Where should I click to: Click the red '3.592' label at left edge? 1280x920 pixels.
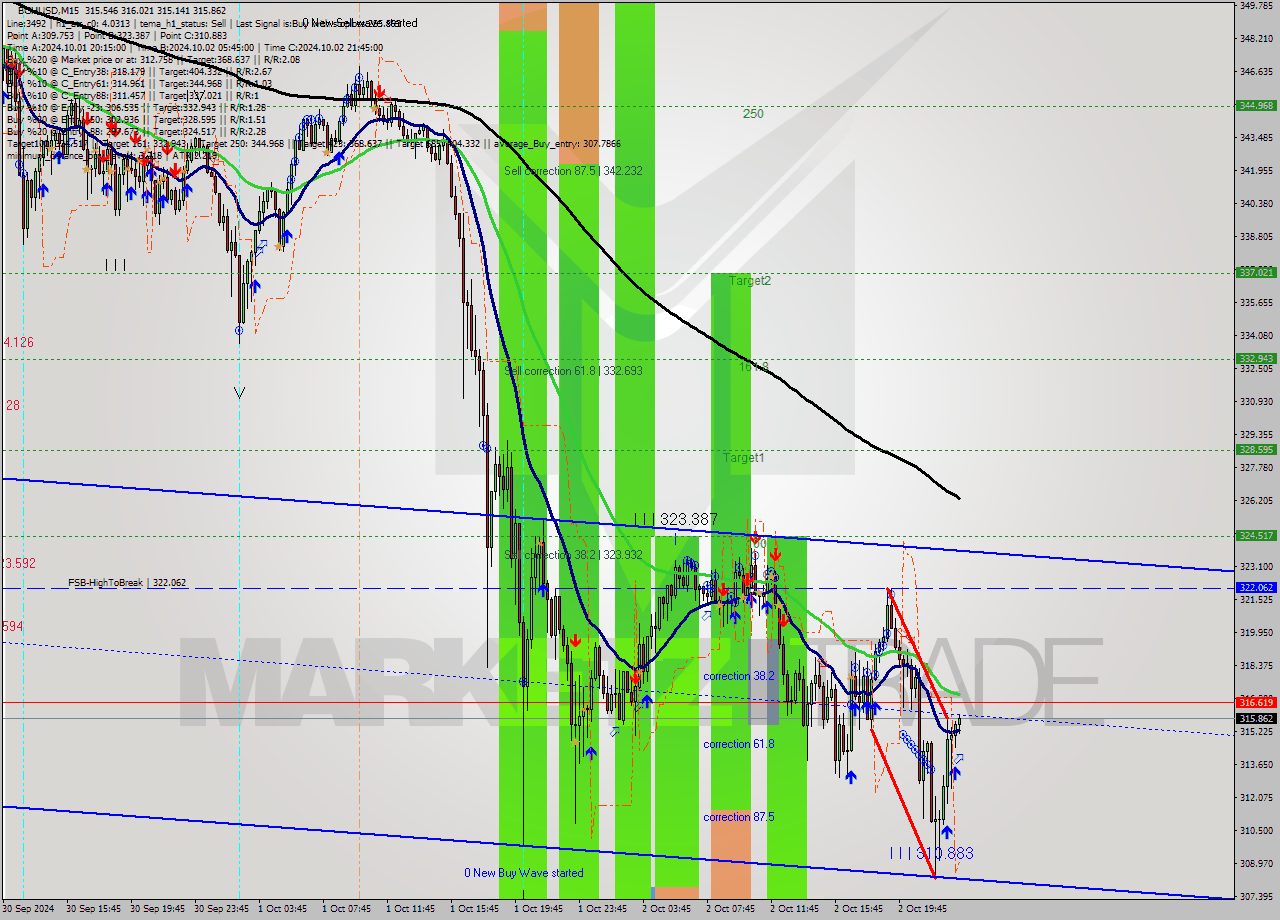[18, 563]
